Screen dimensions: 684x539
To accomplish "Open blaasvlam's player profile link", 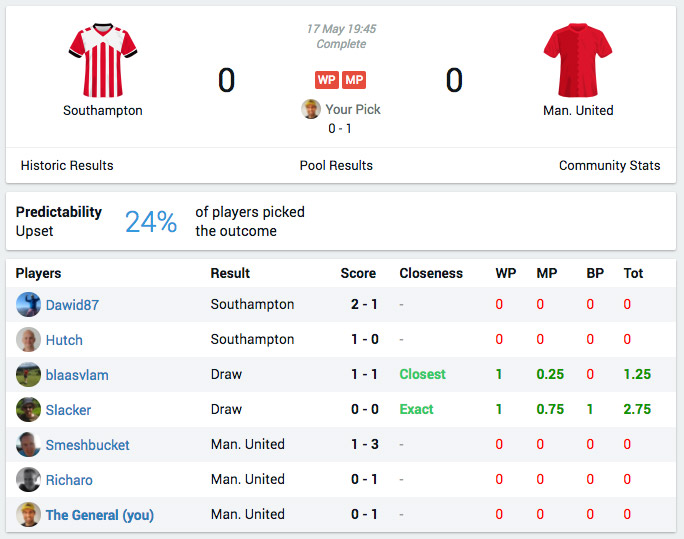I will tap(77, 375).
